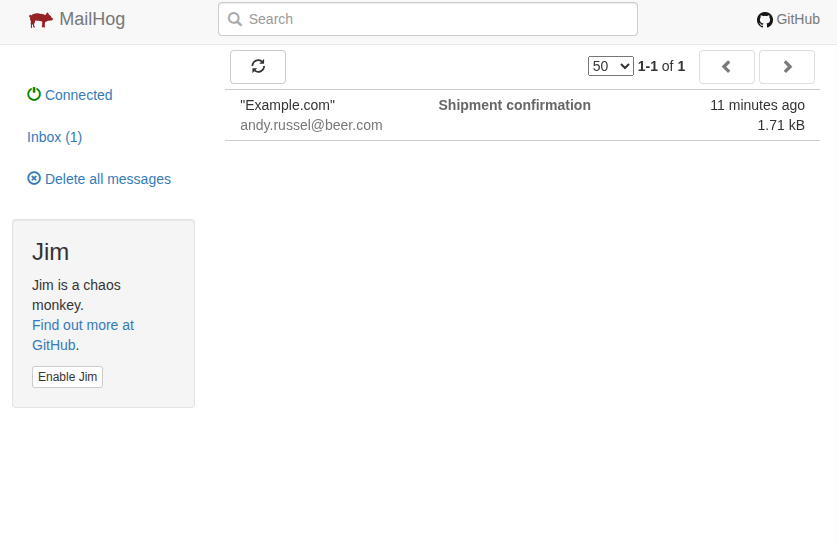Click the Search input field
Viewport: 837px width, 543px height.
[x=428, y=19]
